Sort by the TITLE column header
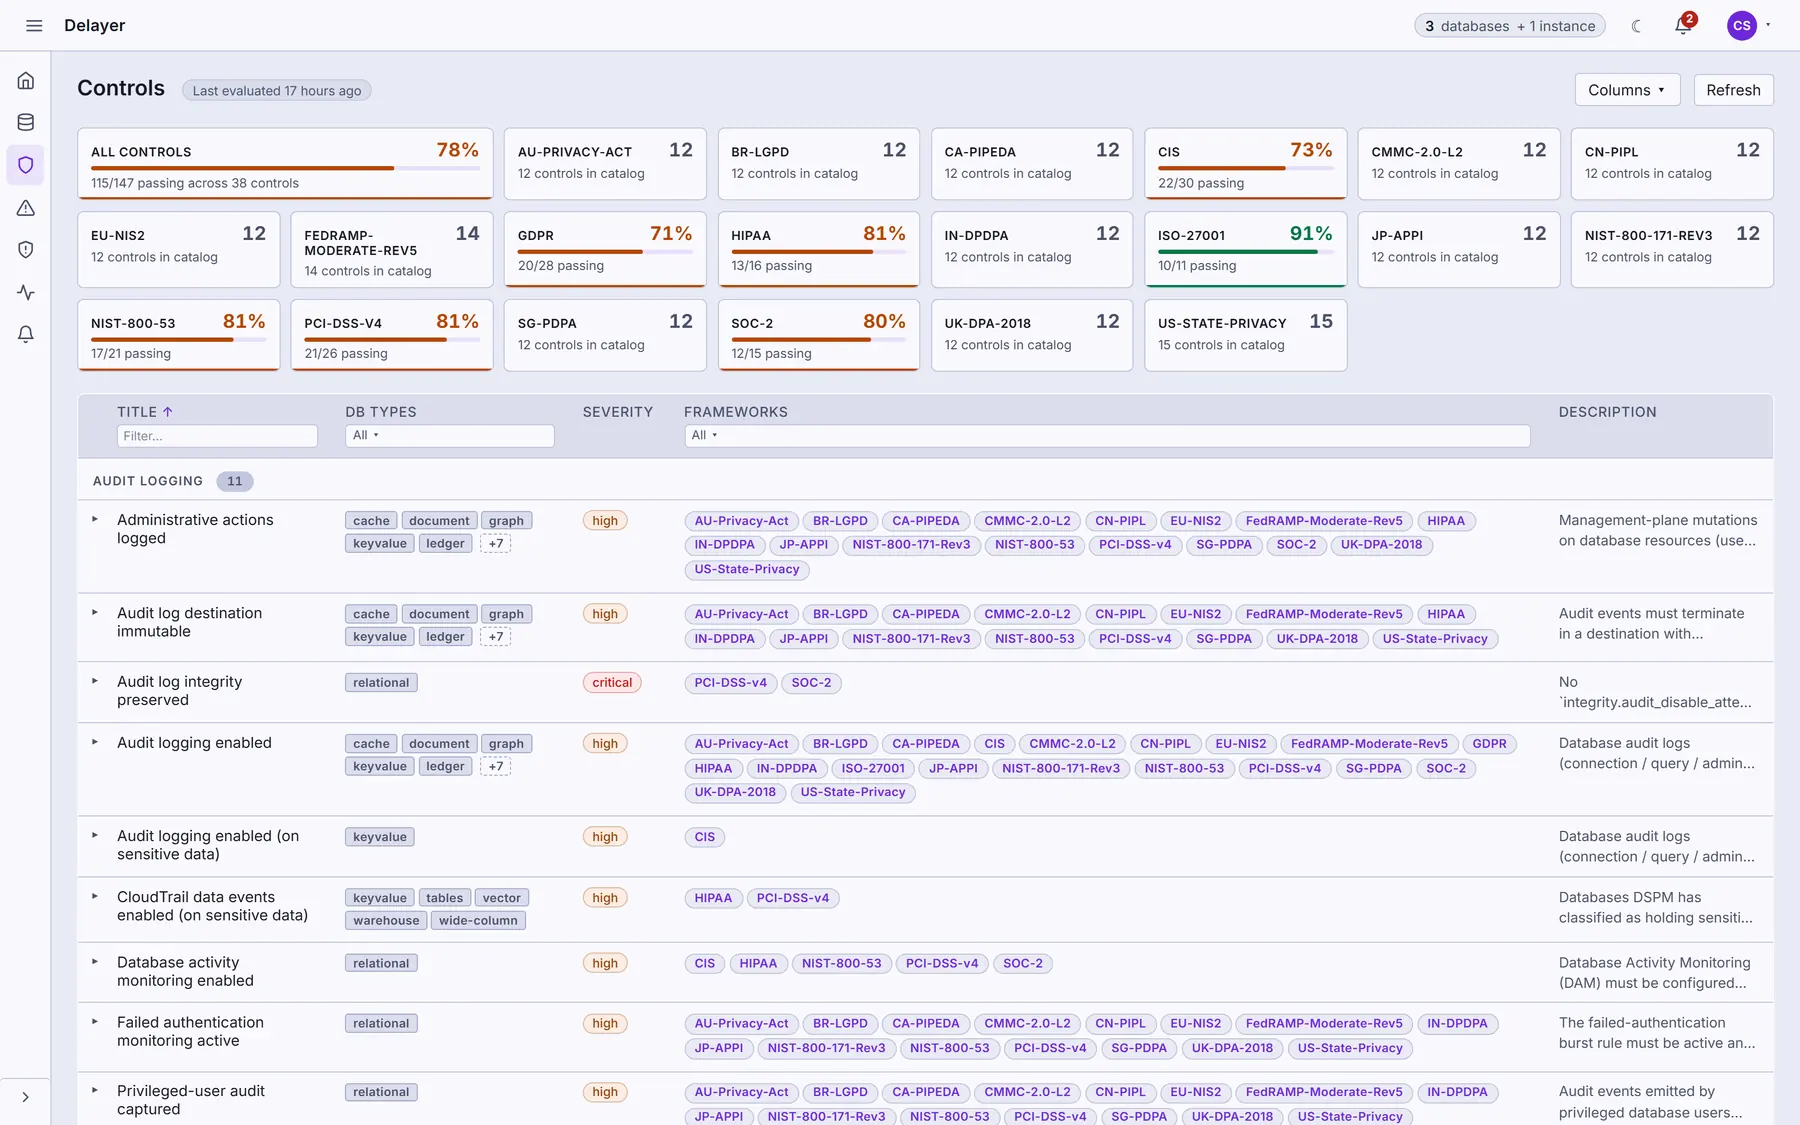The image size is (1800, 1125). [145, 412]
